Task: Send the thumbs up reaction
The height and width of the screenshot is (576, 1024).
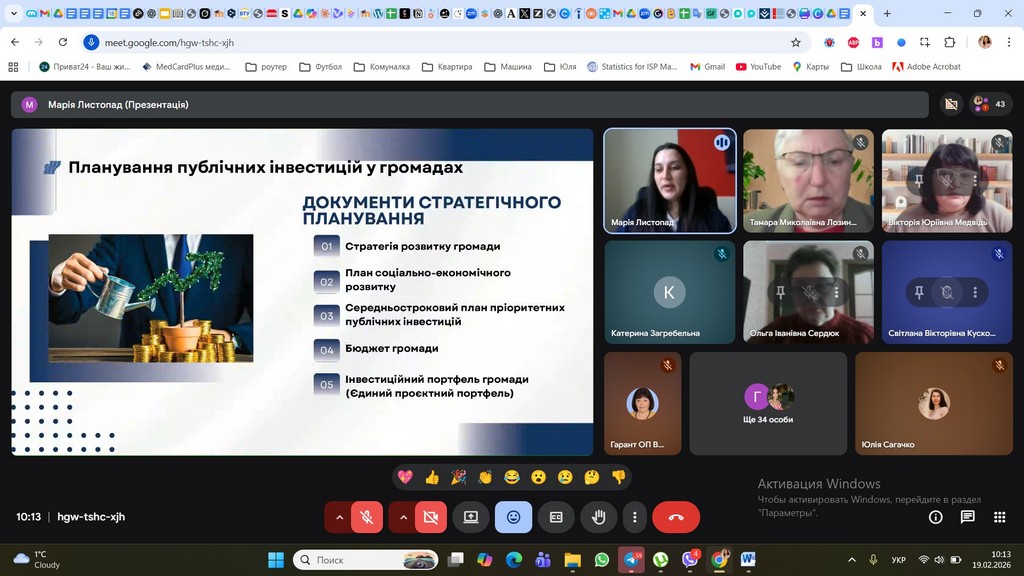Action: tap(432, 477)
